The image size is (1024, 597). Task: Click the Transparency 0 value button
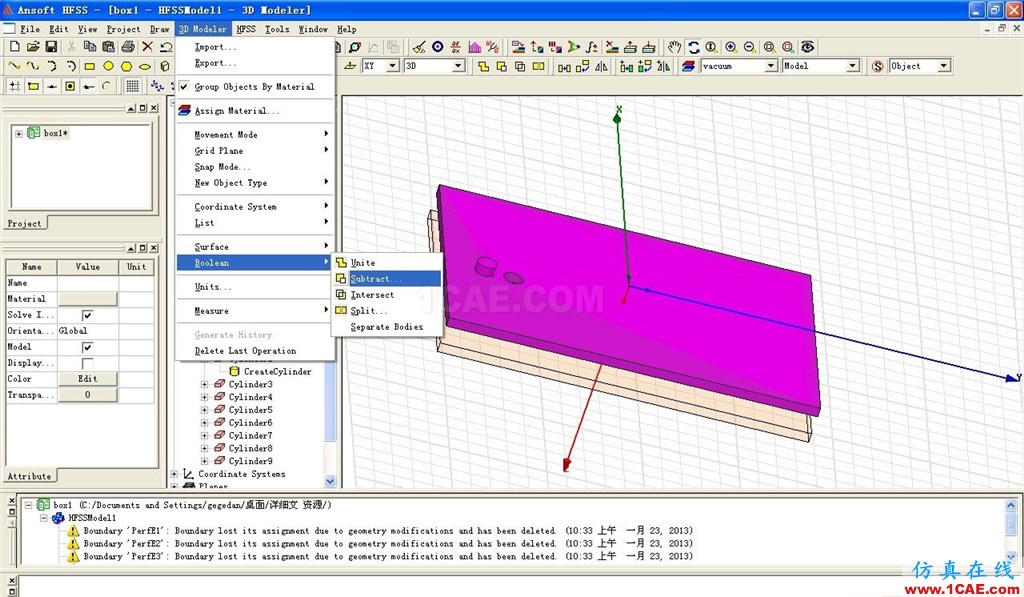coord(88,395)
